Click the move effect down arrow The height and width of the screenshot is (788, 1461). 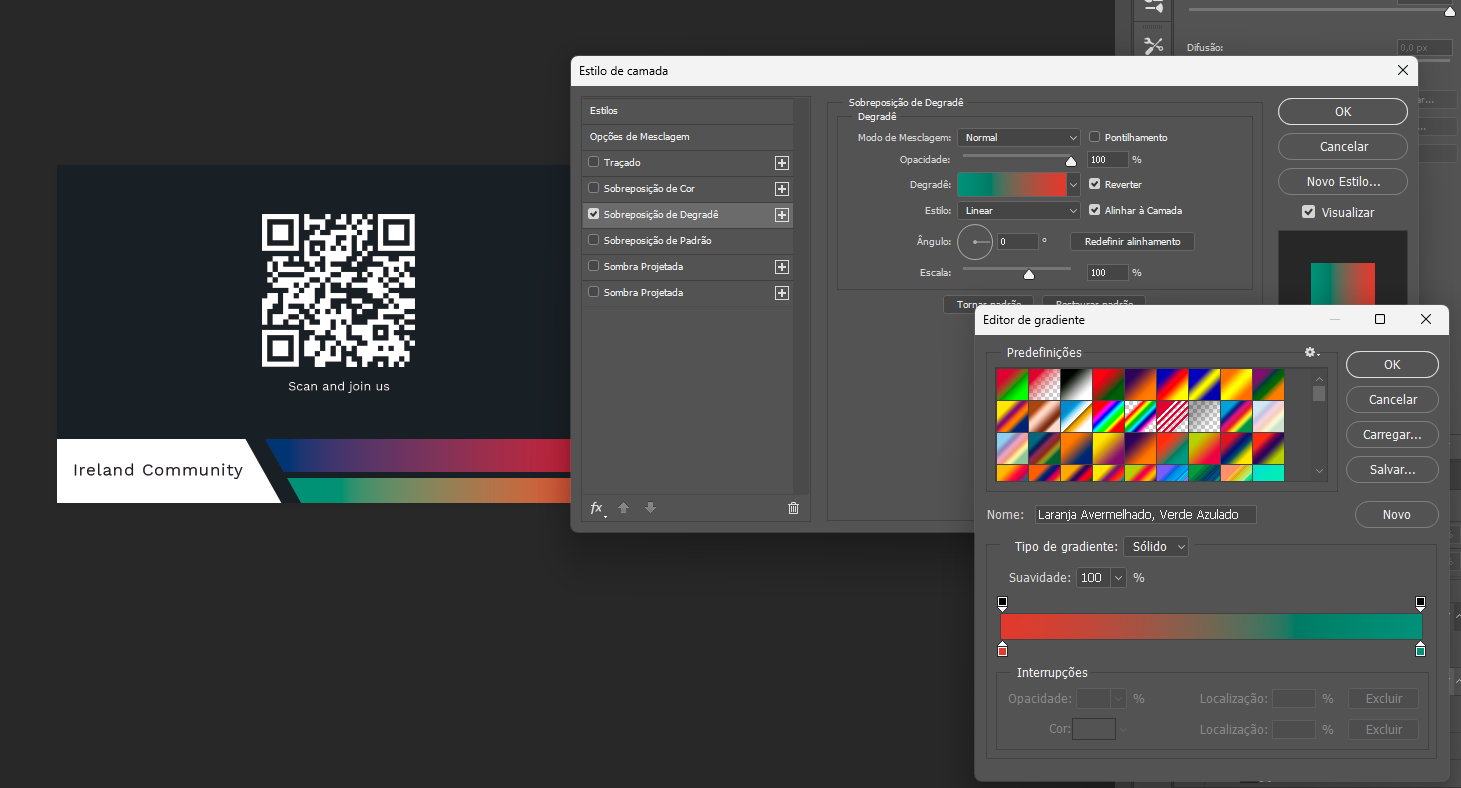(650, 508)
